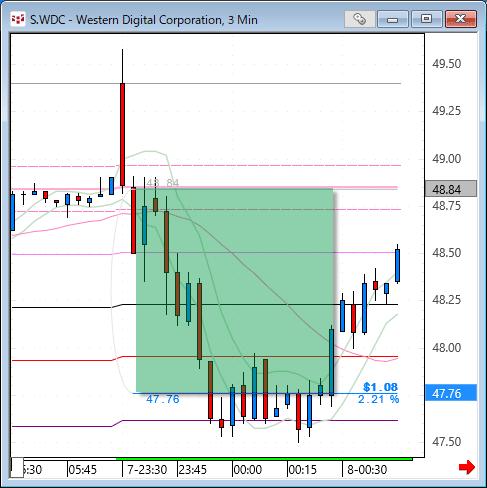Click the small box at bottom-left corner
487x488 pixels.
[17, 467]
